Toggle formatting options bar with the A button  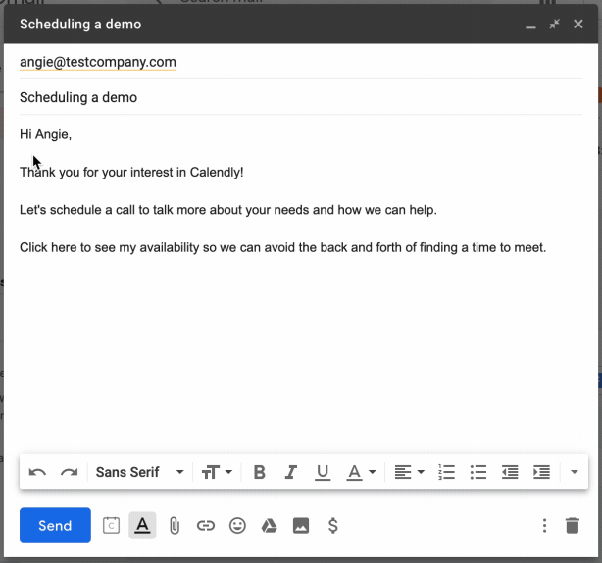pos(142,525)
